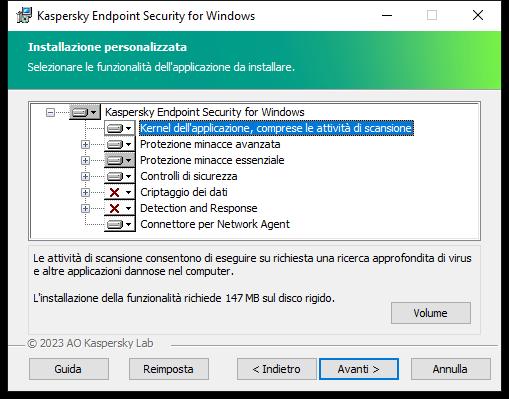
Task: Collapse the Kaspersky Endpoint Security root node
Action: click(x=50, y=112)
